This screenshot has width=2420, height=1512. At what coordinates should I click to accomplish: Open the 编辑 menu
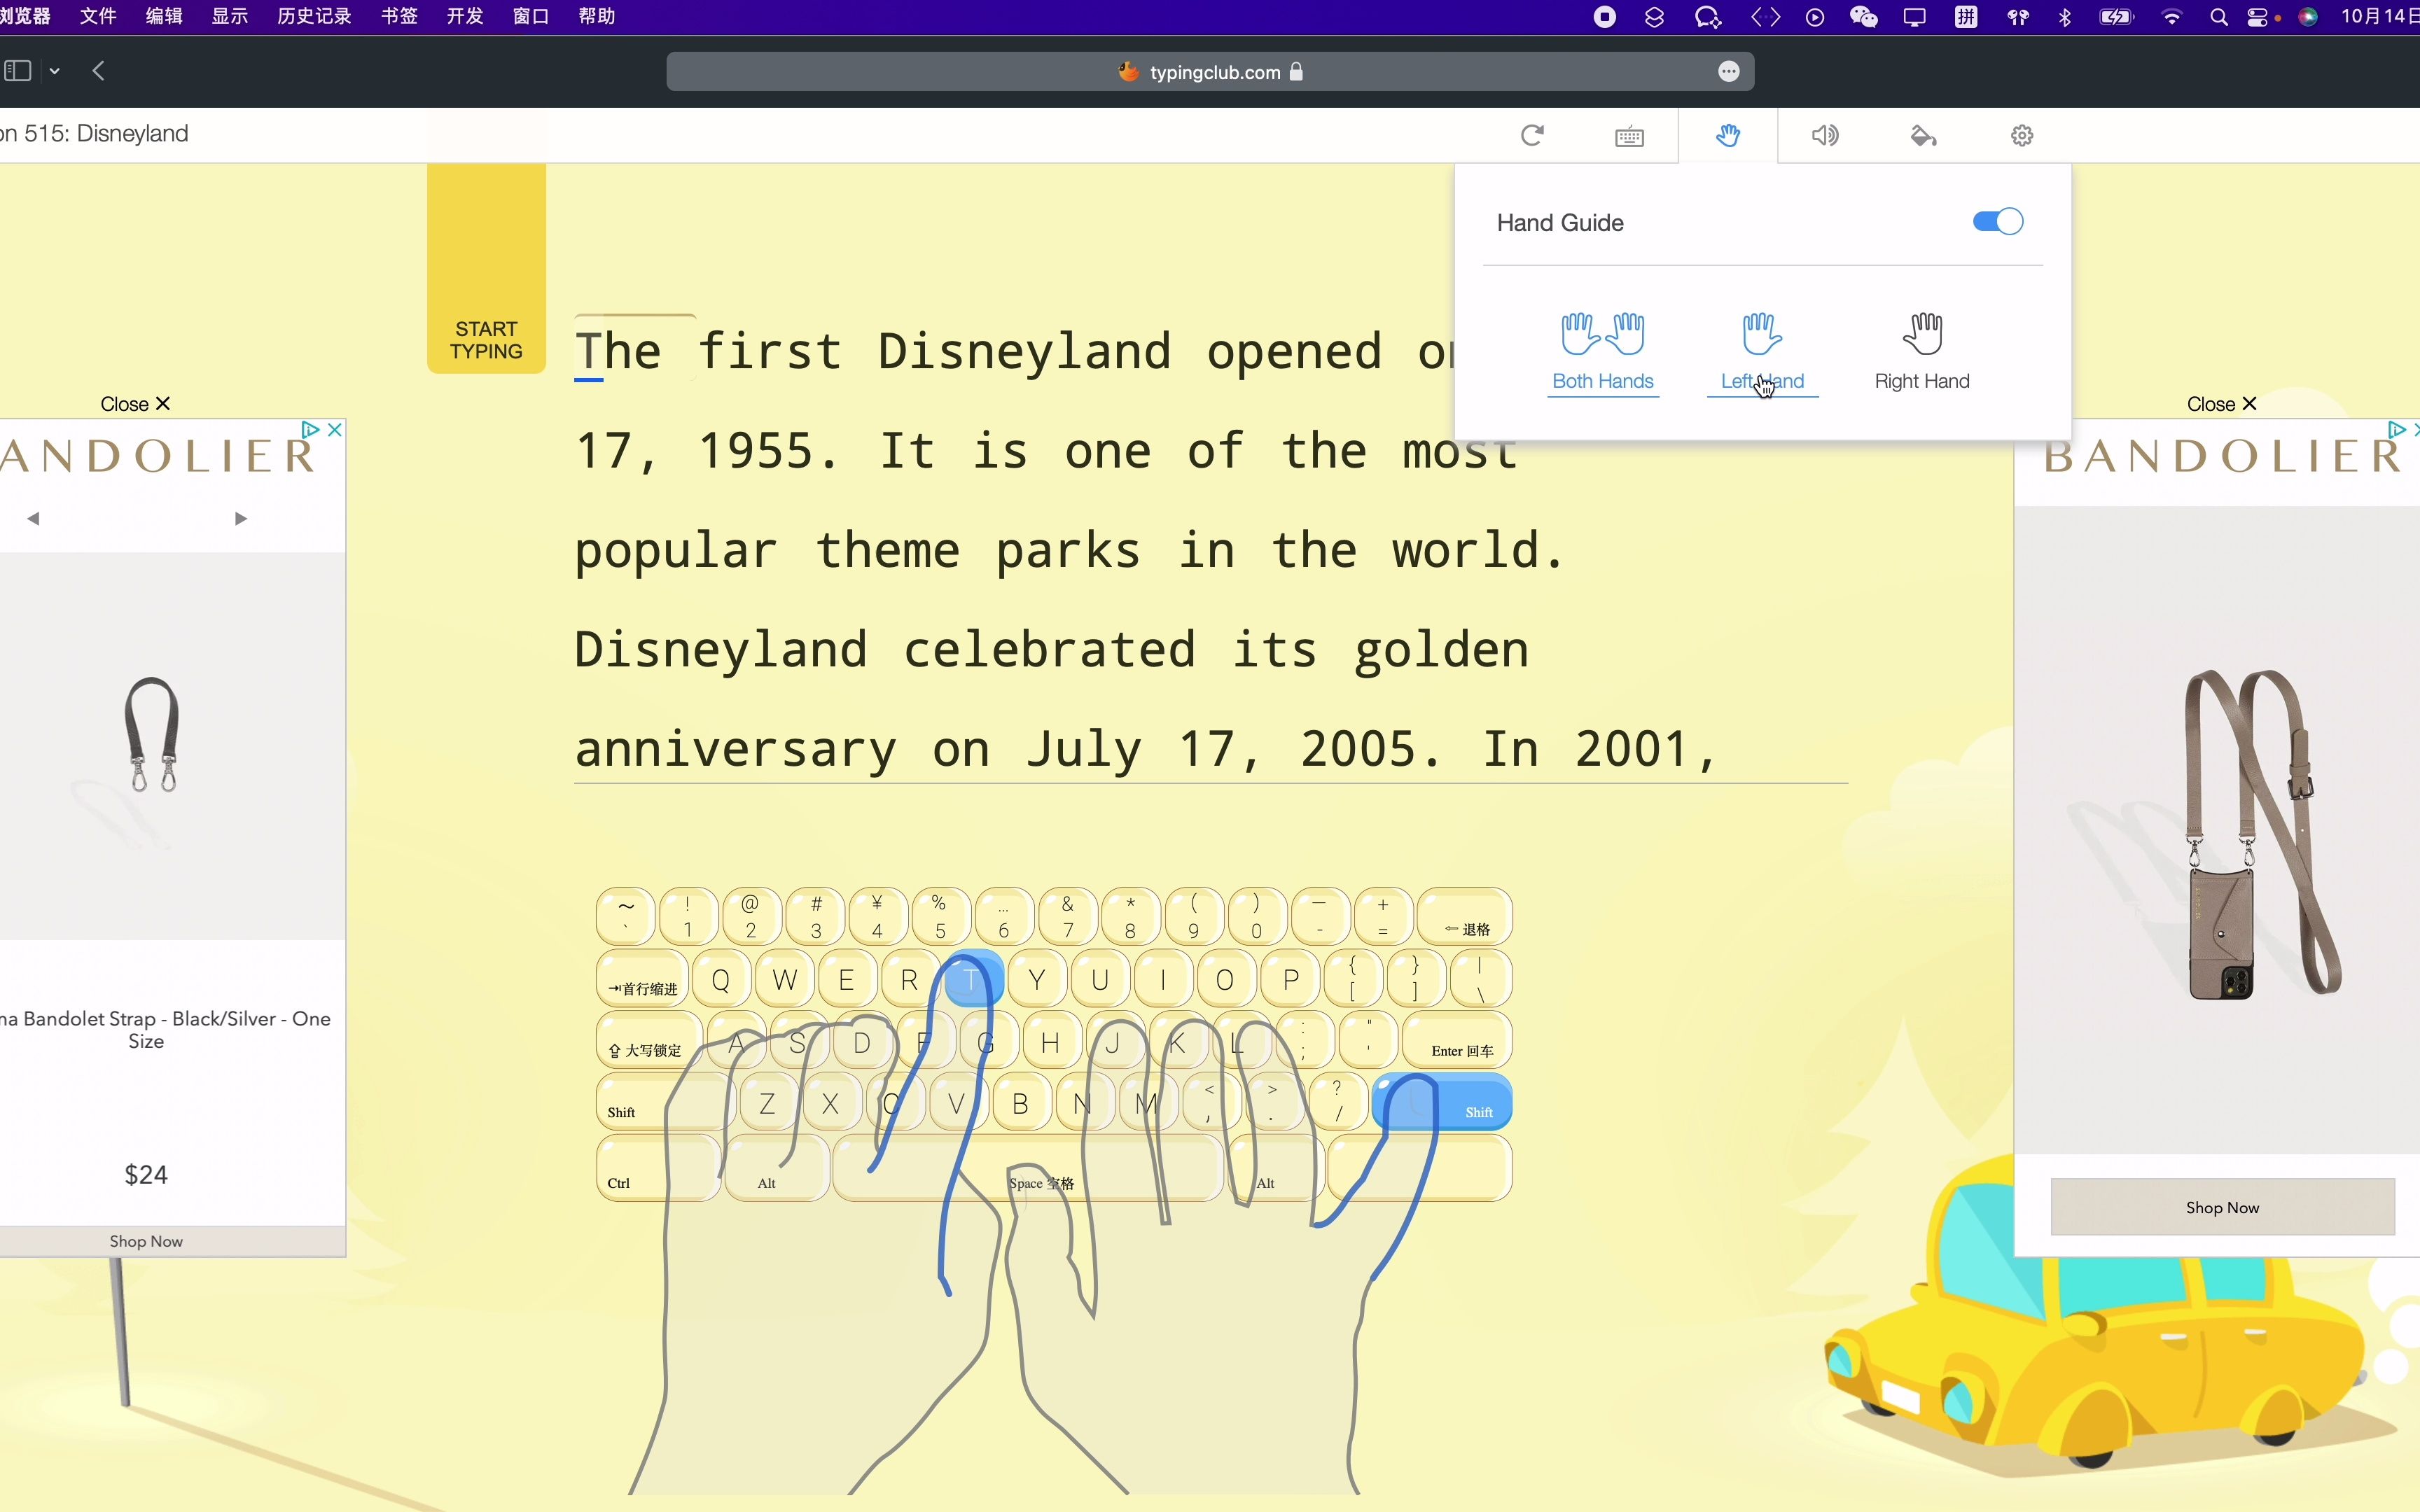[164, 16]
